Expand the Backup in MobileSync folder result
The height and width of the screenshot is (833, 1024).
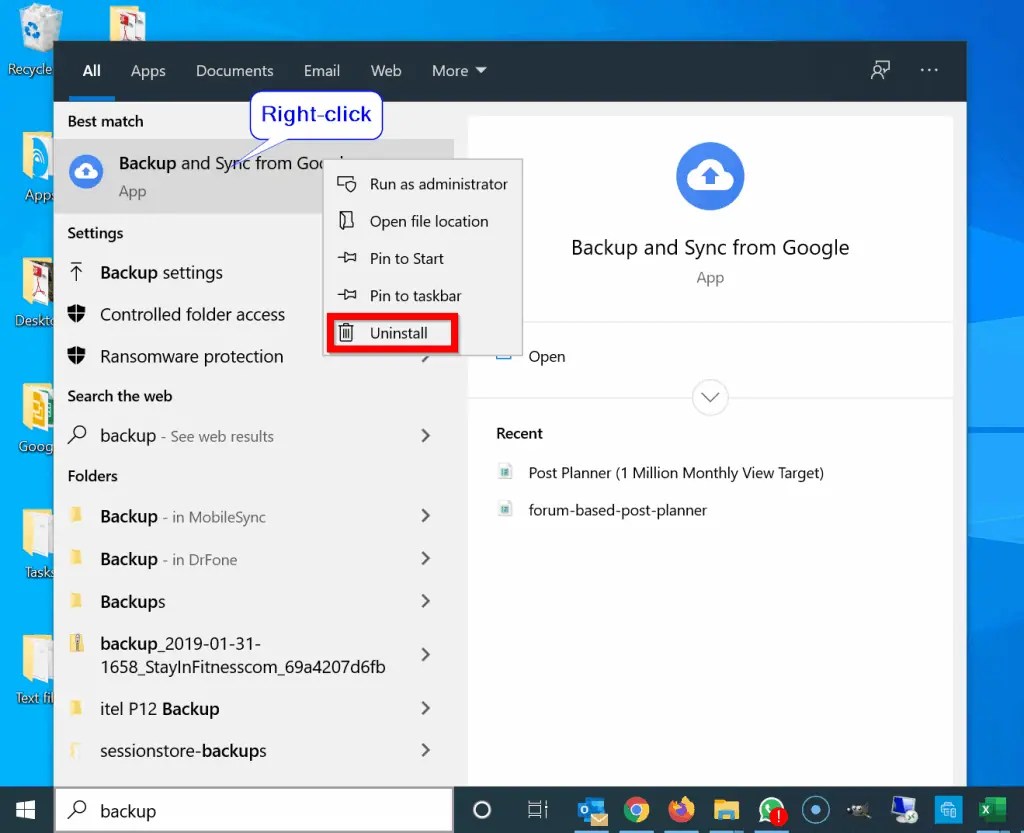pos(425,517)
